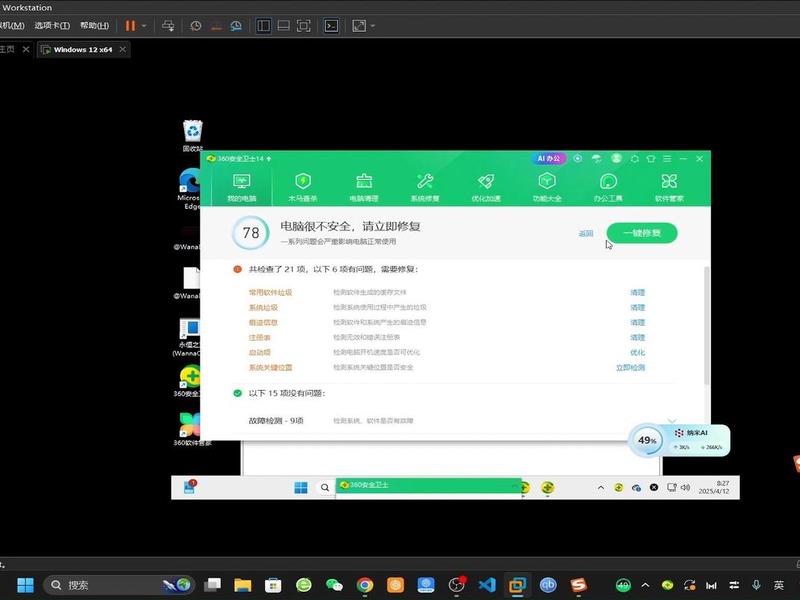
Task: Click umbrella icon in 360 title bar
Action: click(596, 159)
